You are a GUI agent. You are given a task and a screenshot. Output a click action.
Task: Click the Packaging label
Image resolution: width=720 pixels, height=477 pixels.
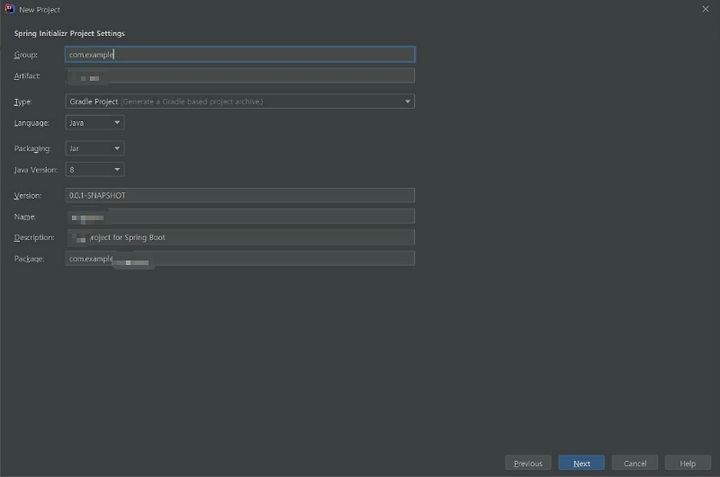[x=32, y=149]
